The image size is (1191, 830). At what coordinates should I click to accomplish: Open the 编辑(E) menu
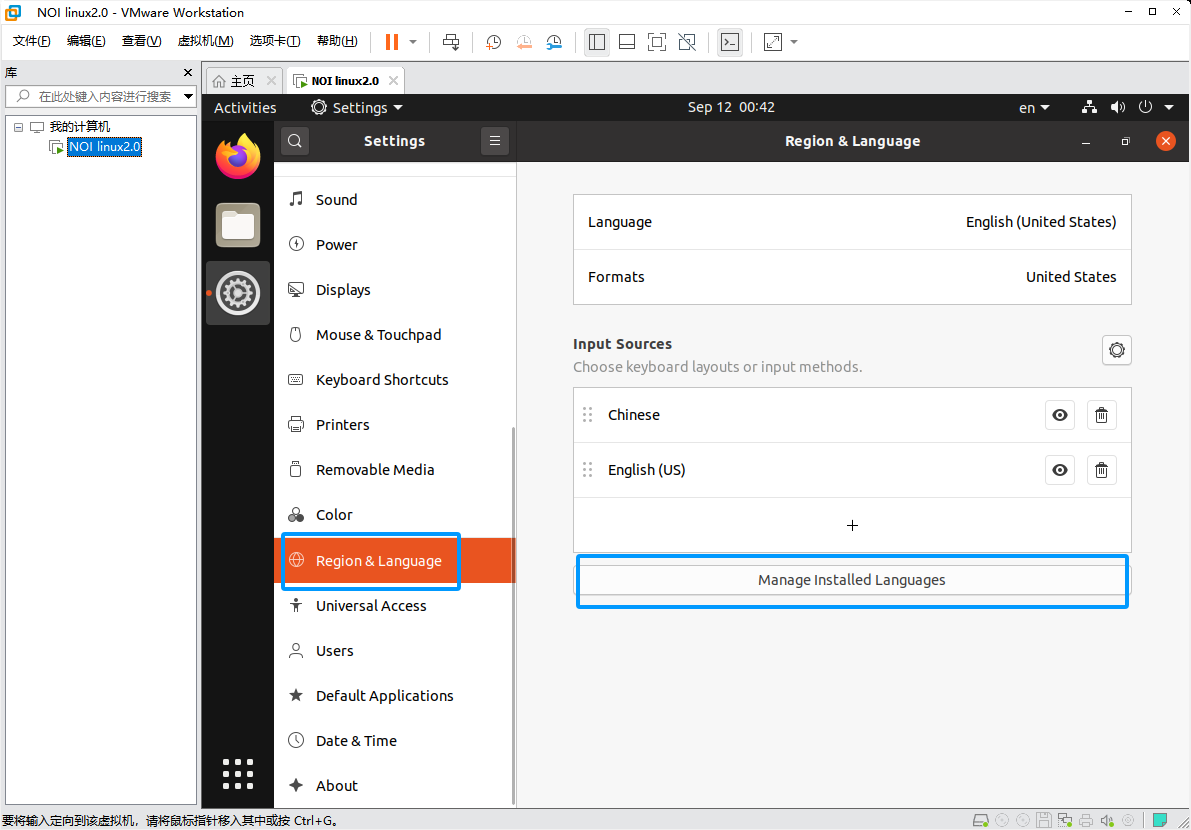coord(86,41)
